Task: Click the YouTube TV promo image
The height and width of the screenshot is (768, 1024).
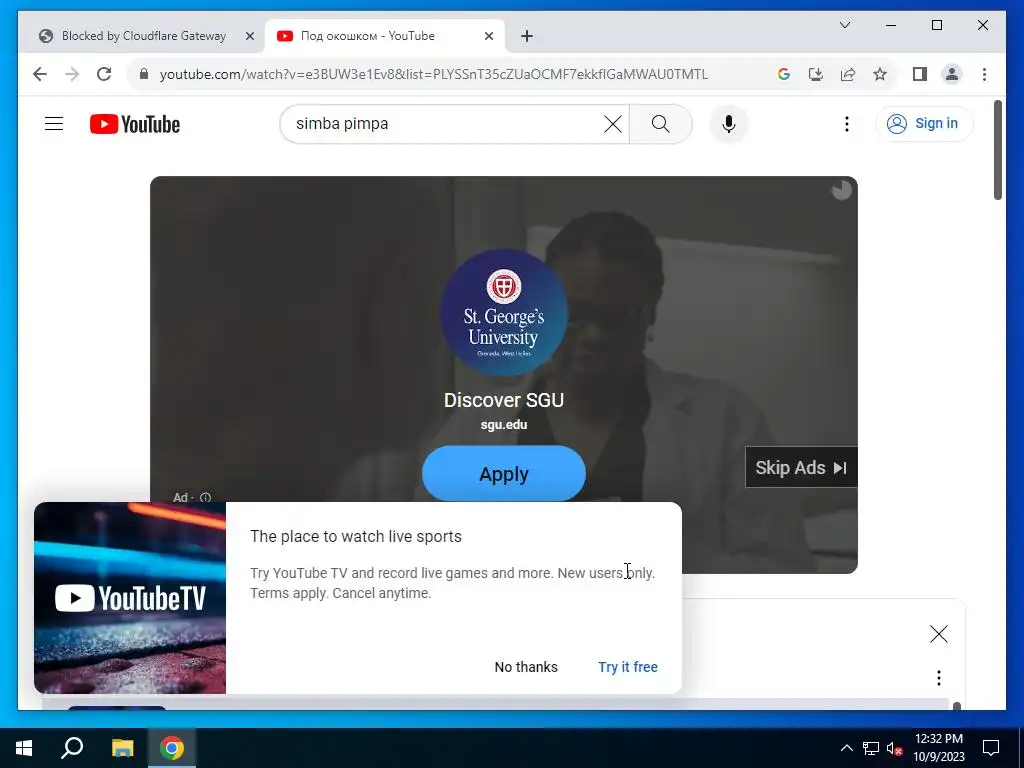Action: click(x=130, y=598)
